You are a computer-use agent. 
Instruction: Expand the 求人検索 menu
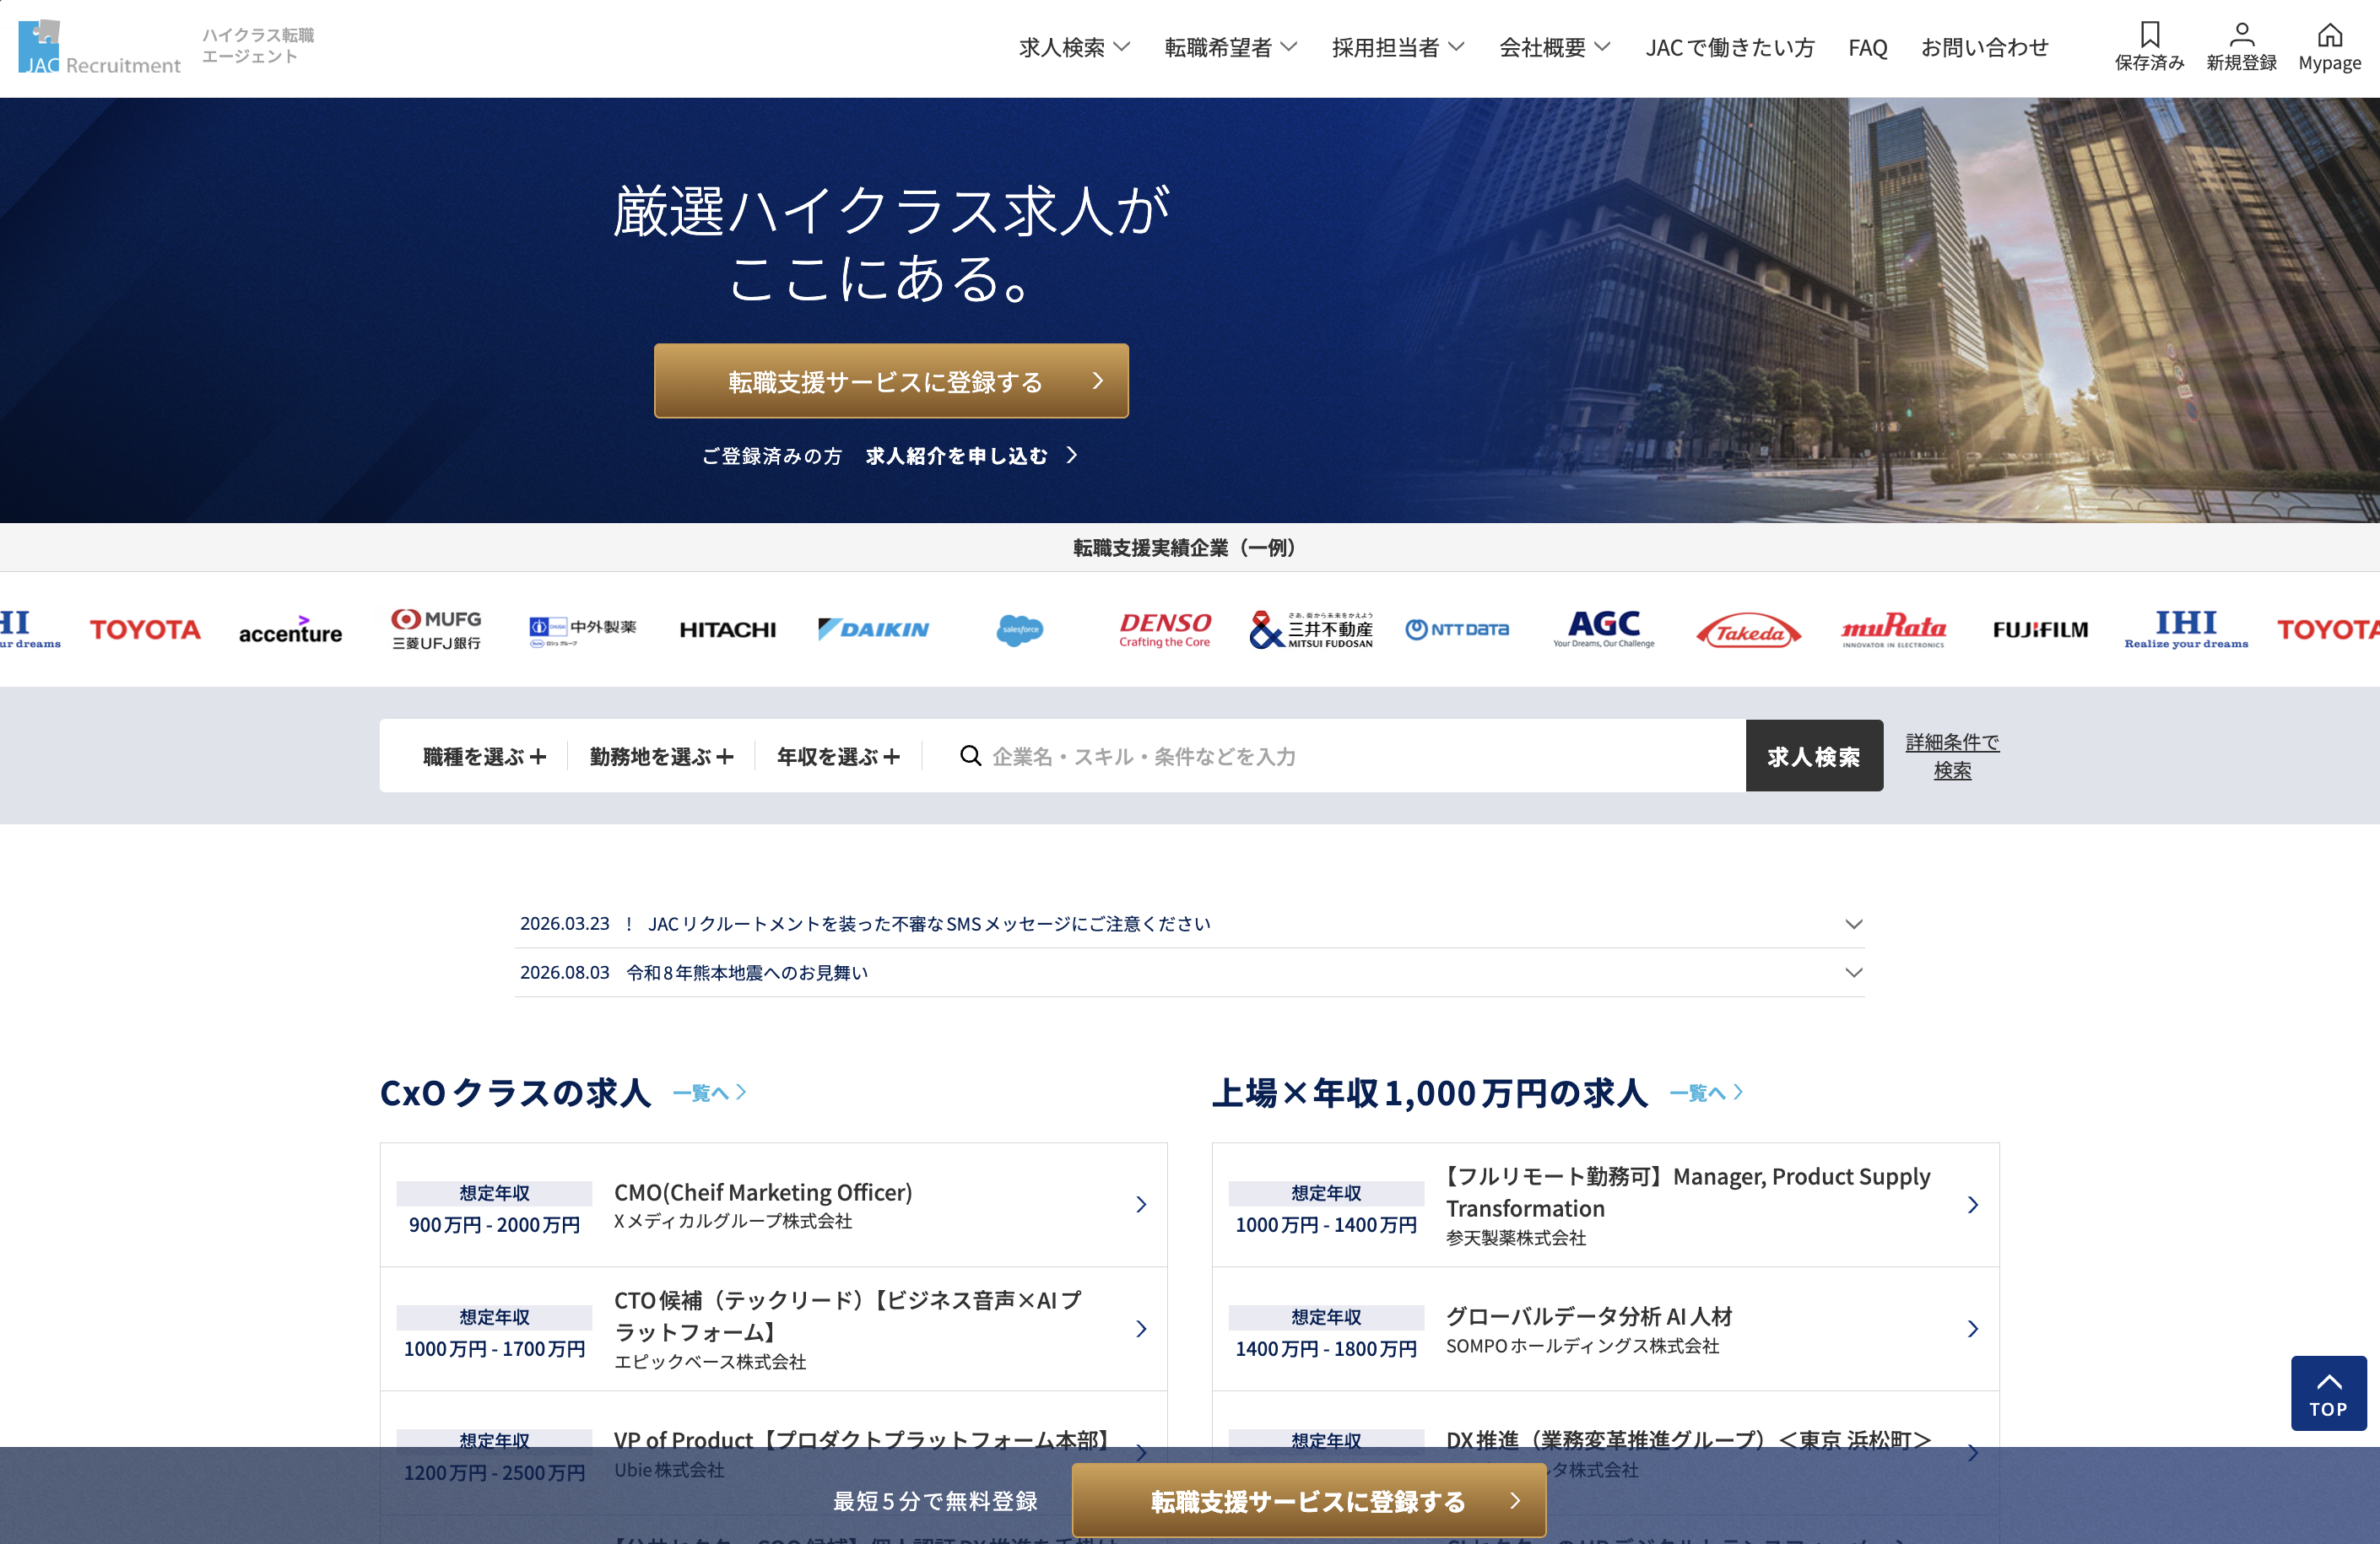point(1074,47)
